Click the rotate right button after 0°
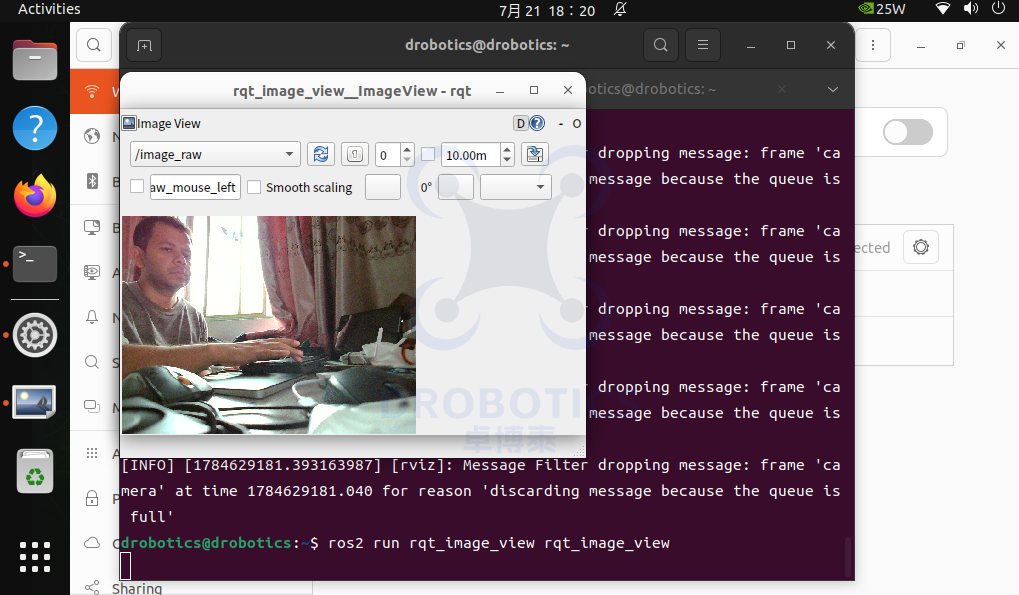The width and height of the screenshot is (1019, 595). (456, 187)
